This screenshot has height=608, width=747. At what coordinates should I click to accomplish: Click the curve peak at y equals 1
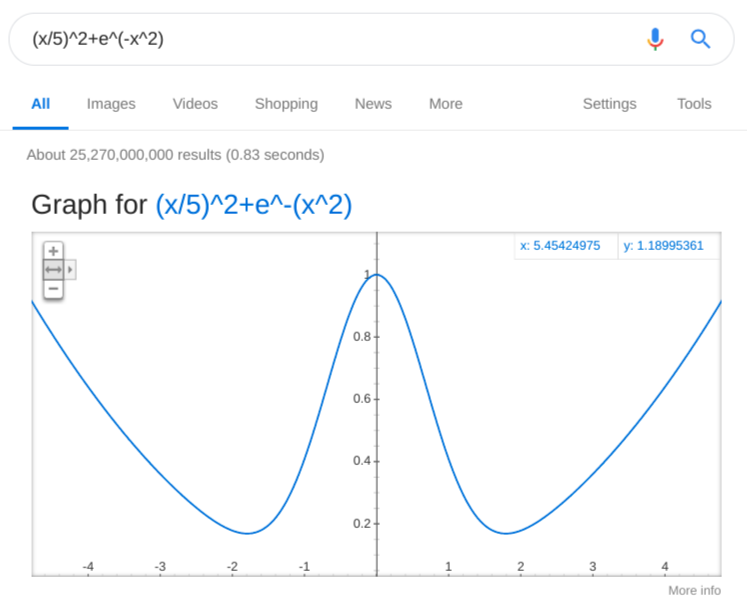[377, 275]
